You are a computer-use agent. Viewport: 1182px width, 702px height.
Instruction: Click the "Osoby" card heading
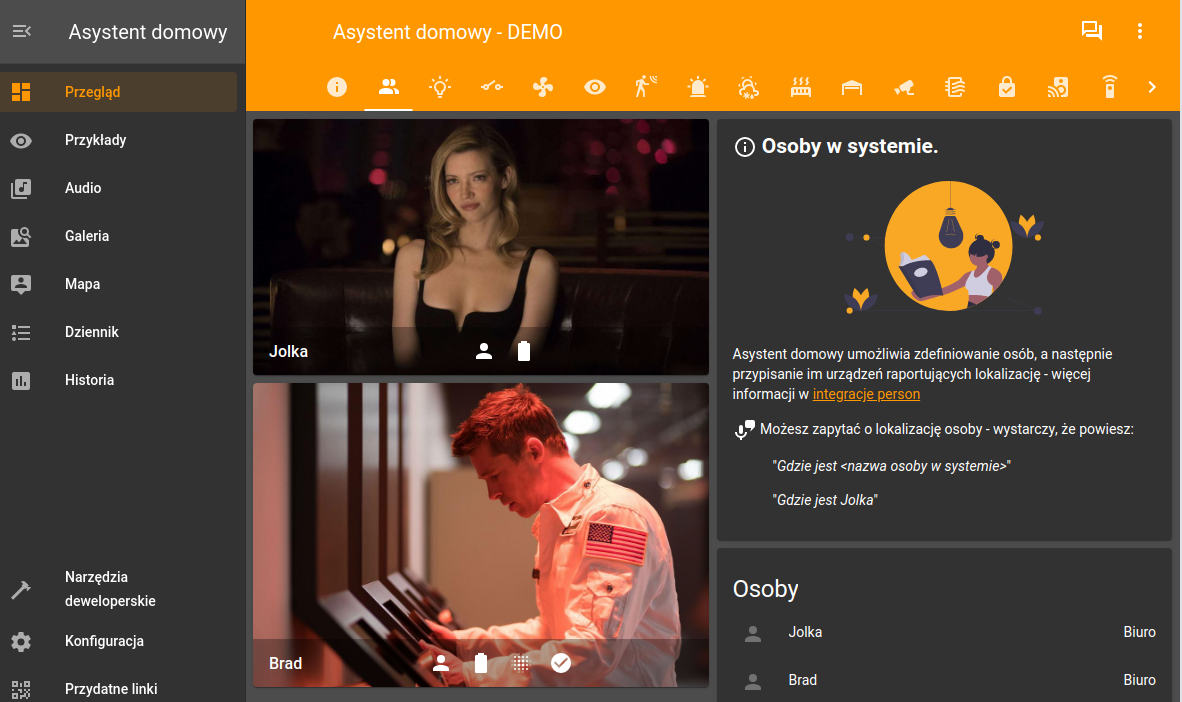[x=765, y=589]
